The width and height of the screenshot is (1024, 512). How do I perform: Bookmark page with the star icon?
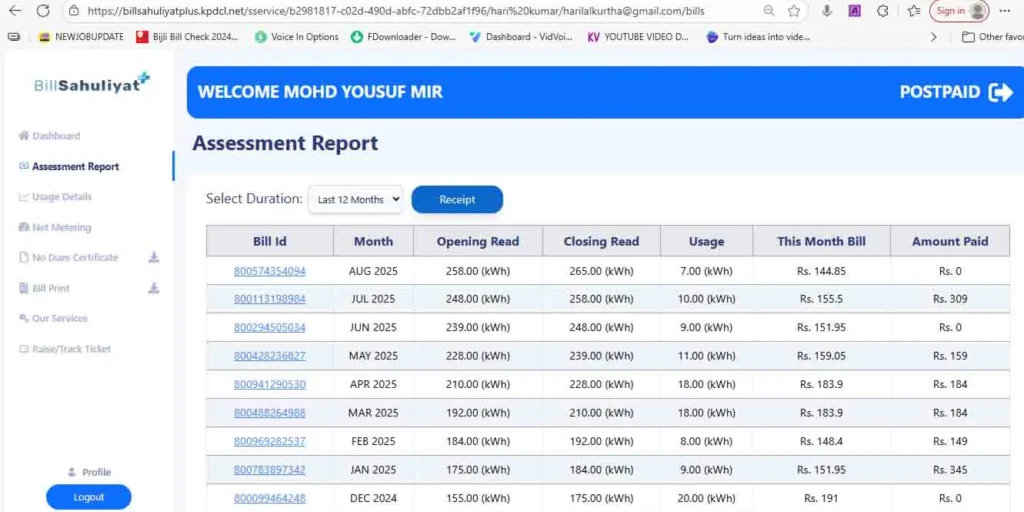click(x=794, y=11)
